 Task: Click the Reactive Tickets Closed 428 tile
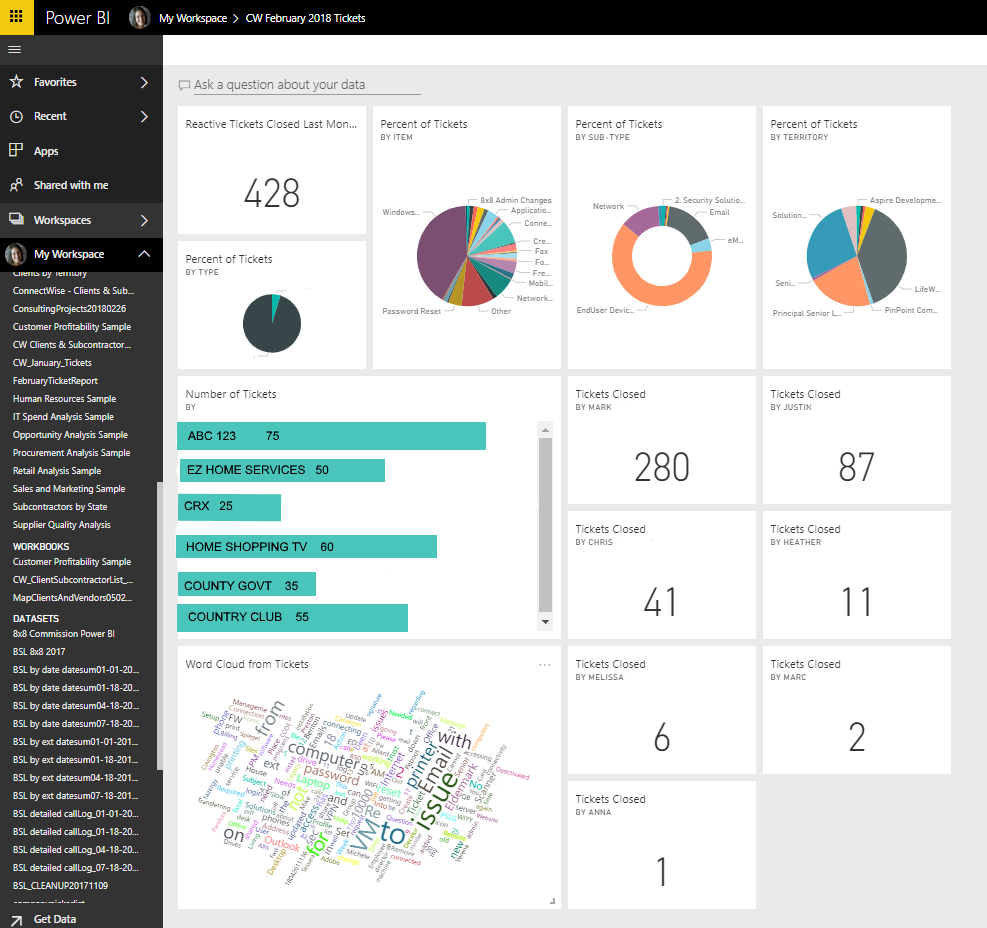272,170
